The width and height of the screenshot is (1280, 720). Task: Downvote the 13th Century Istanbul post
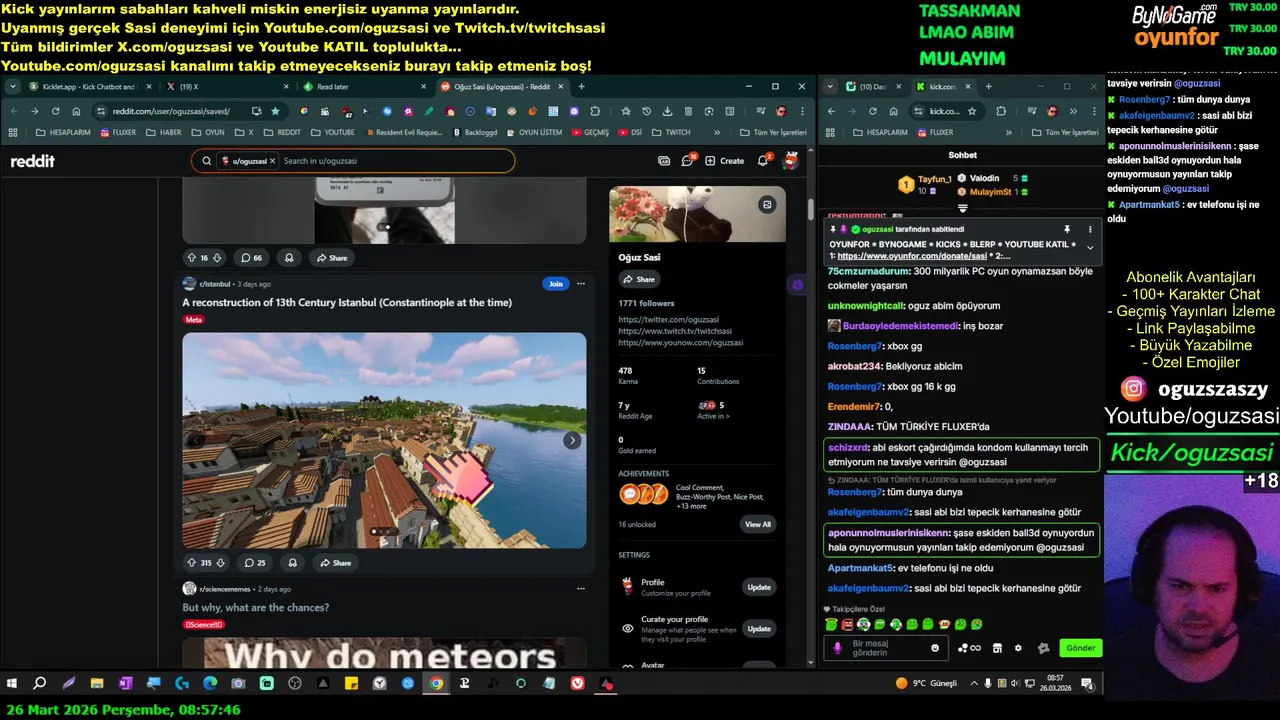220,563
